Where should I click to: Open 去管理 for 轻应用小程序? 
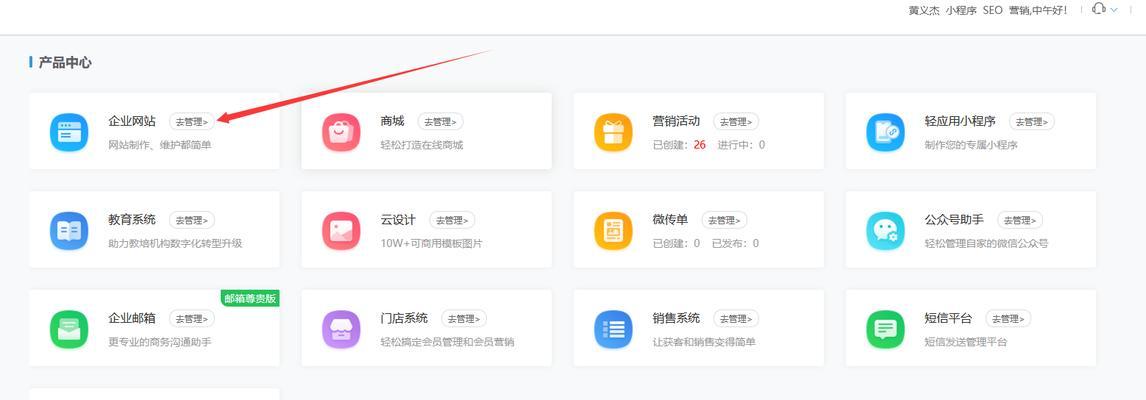tap(1032, 121)
